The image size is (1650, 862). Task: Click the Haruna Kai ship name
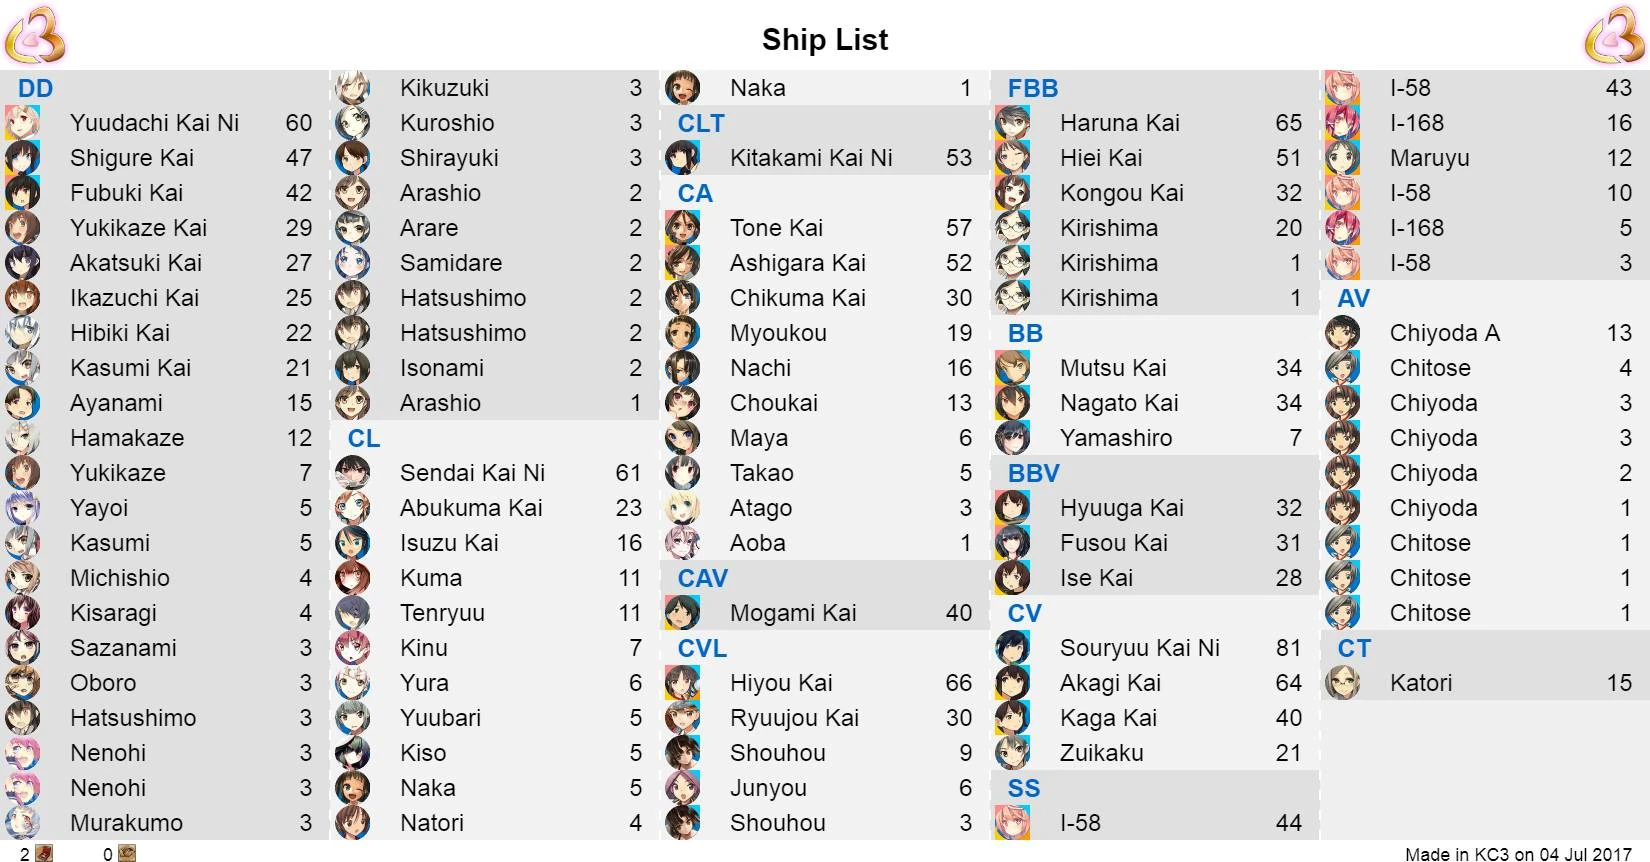pos(1119,123)
